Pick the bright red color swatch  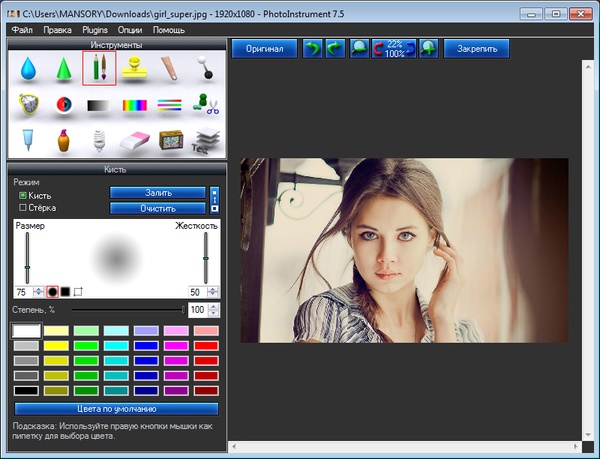pos(206,346)
